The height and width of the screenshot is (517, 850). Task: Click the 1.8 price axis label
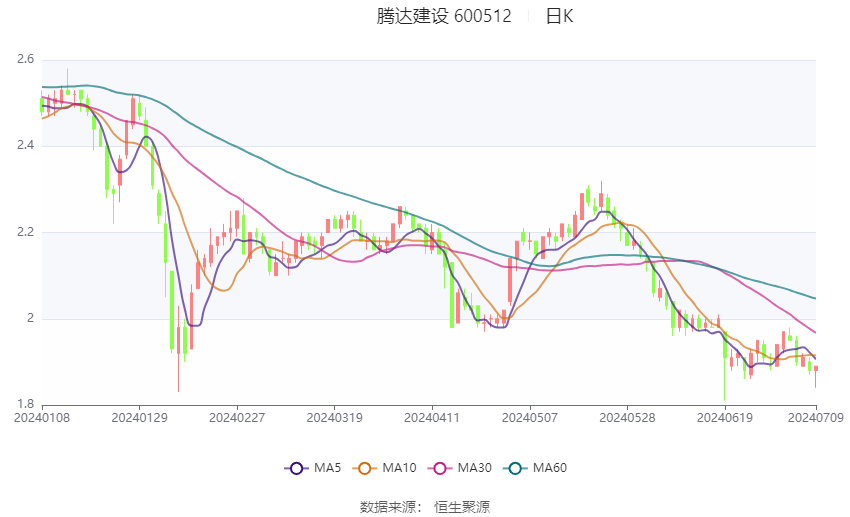(25, 404)
